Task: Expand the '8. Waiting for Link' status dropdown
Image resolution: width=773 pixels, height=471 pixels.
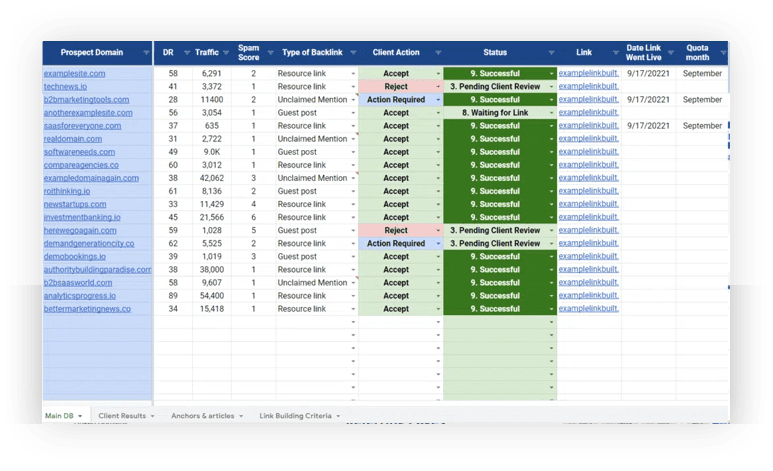Action: 551,113
